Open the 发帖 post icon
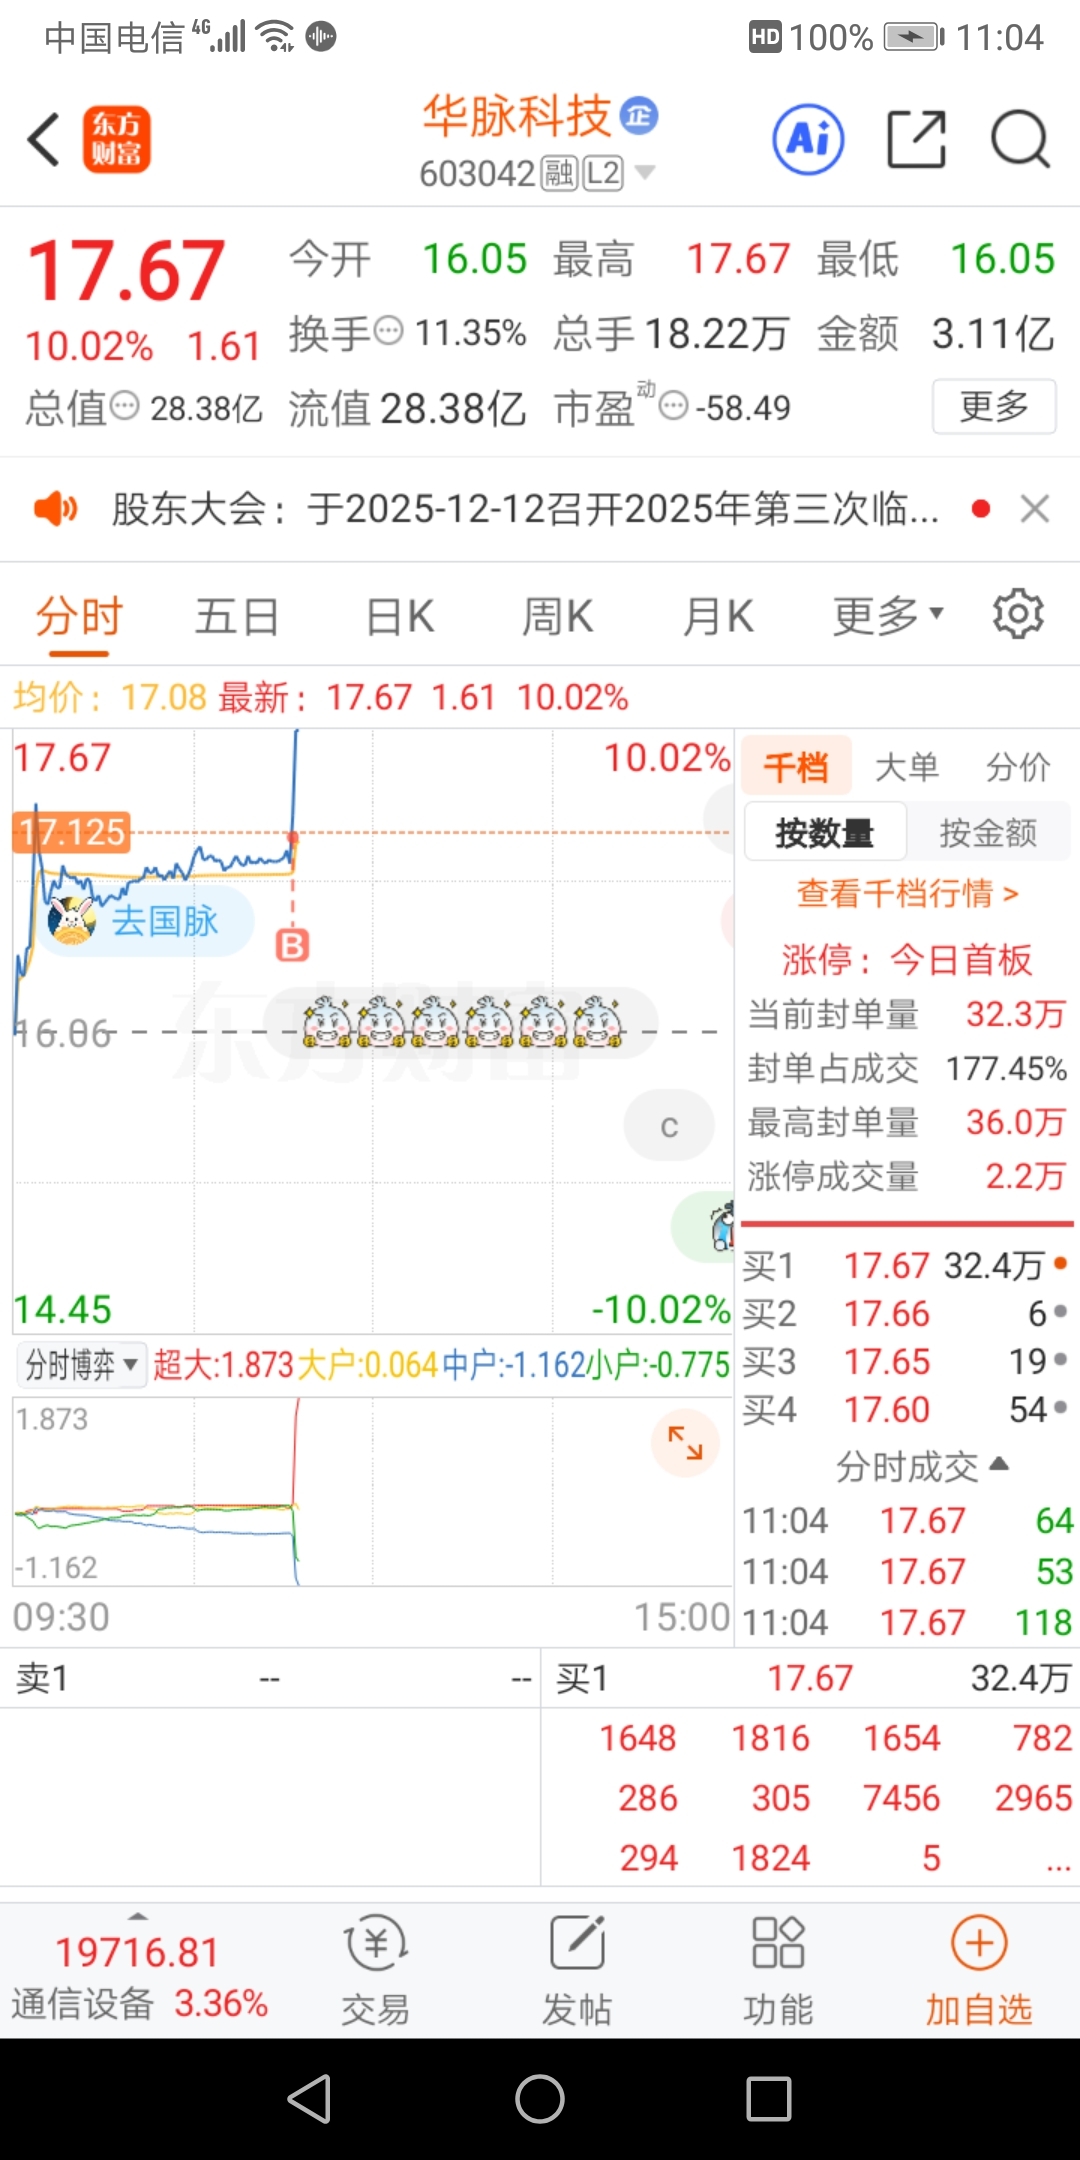 point(577,1970)
